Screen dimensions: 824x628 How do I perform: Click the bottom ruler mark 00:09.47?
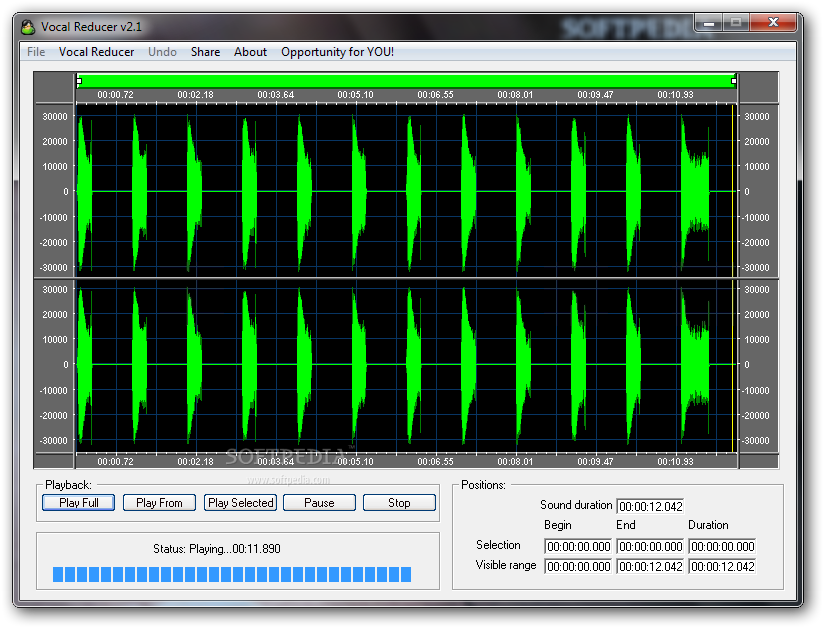click(595, 461)
